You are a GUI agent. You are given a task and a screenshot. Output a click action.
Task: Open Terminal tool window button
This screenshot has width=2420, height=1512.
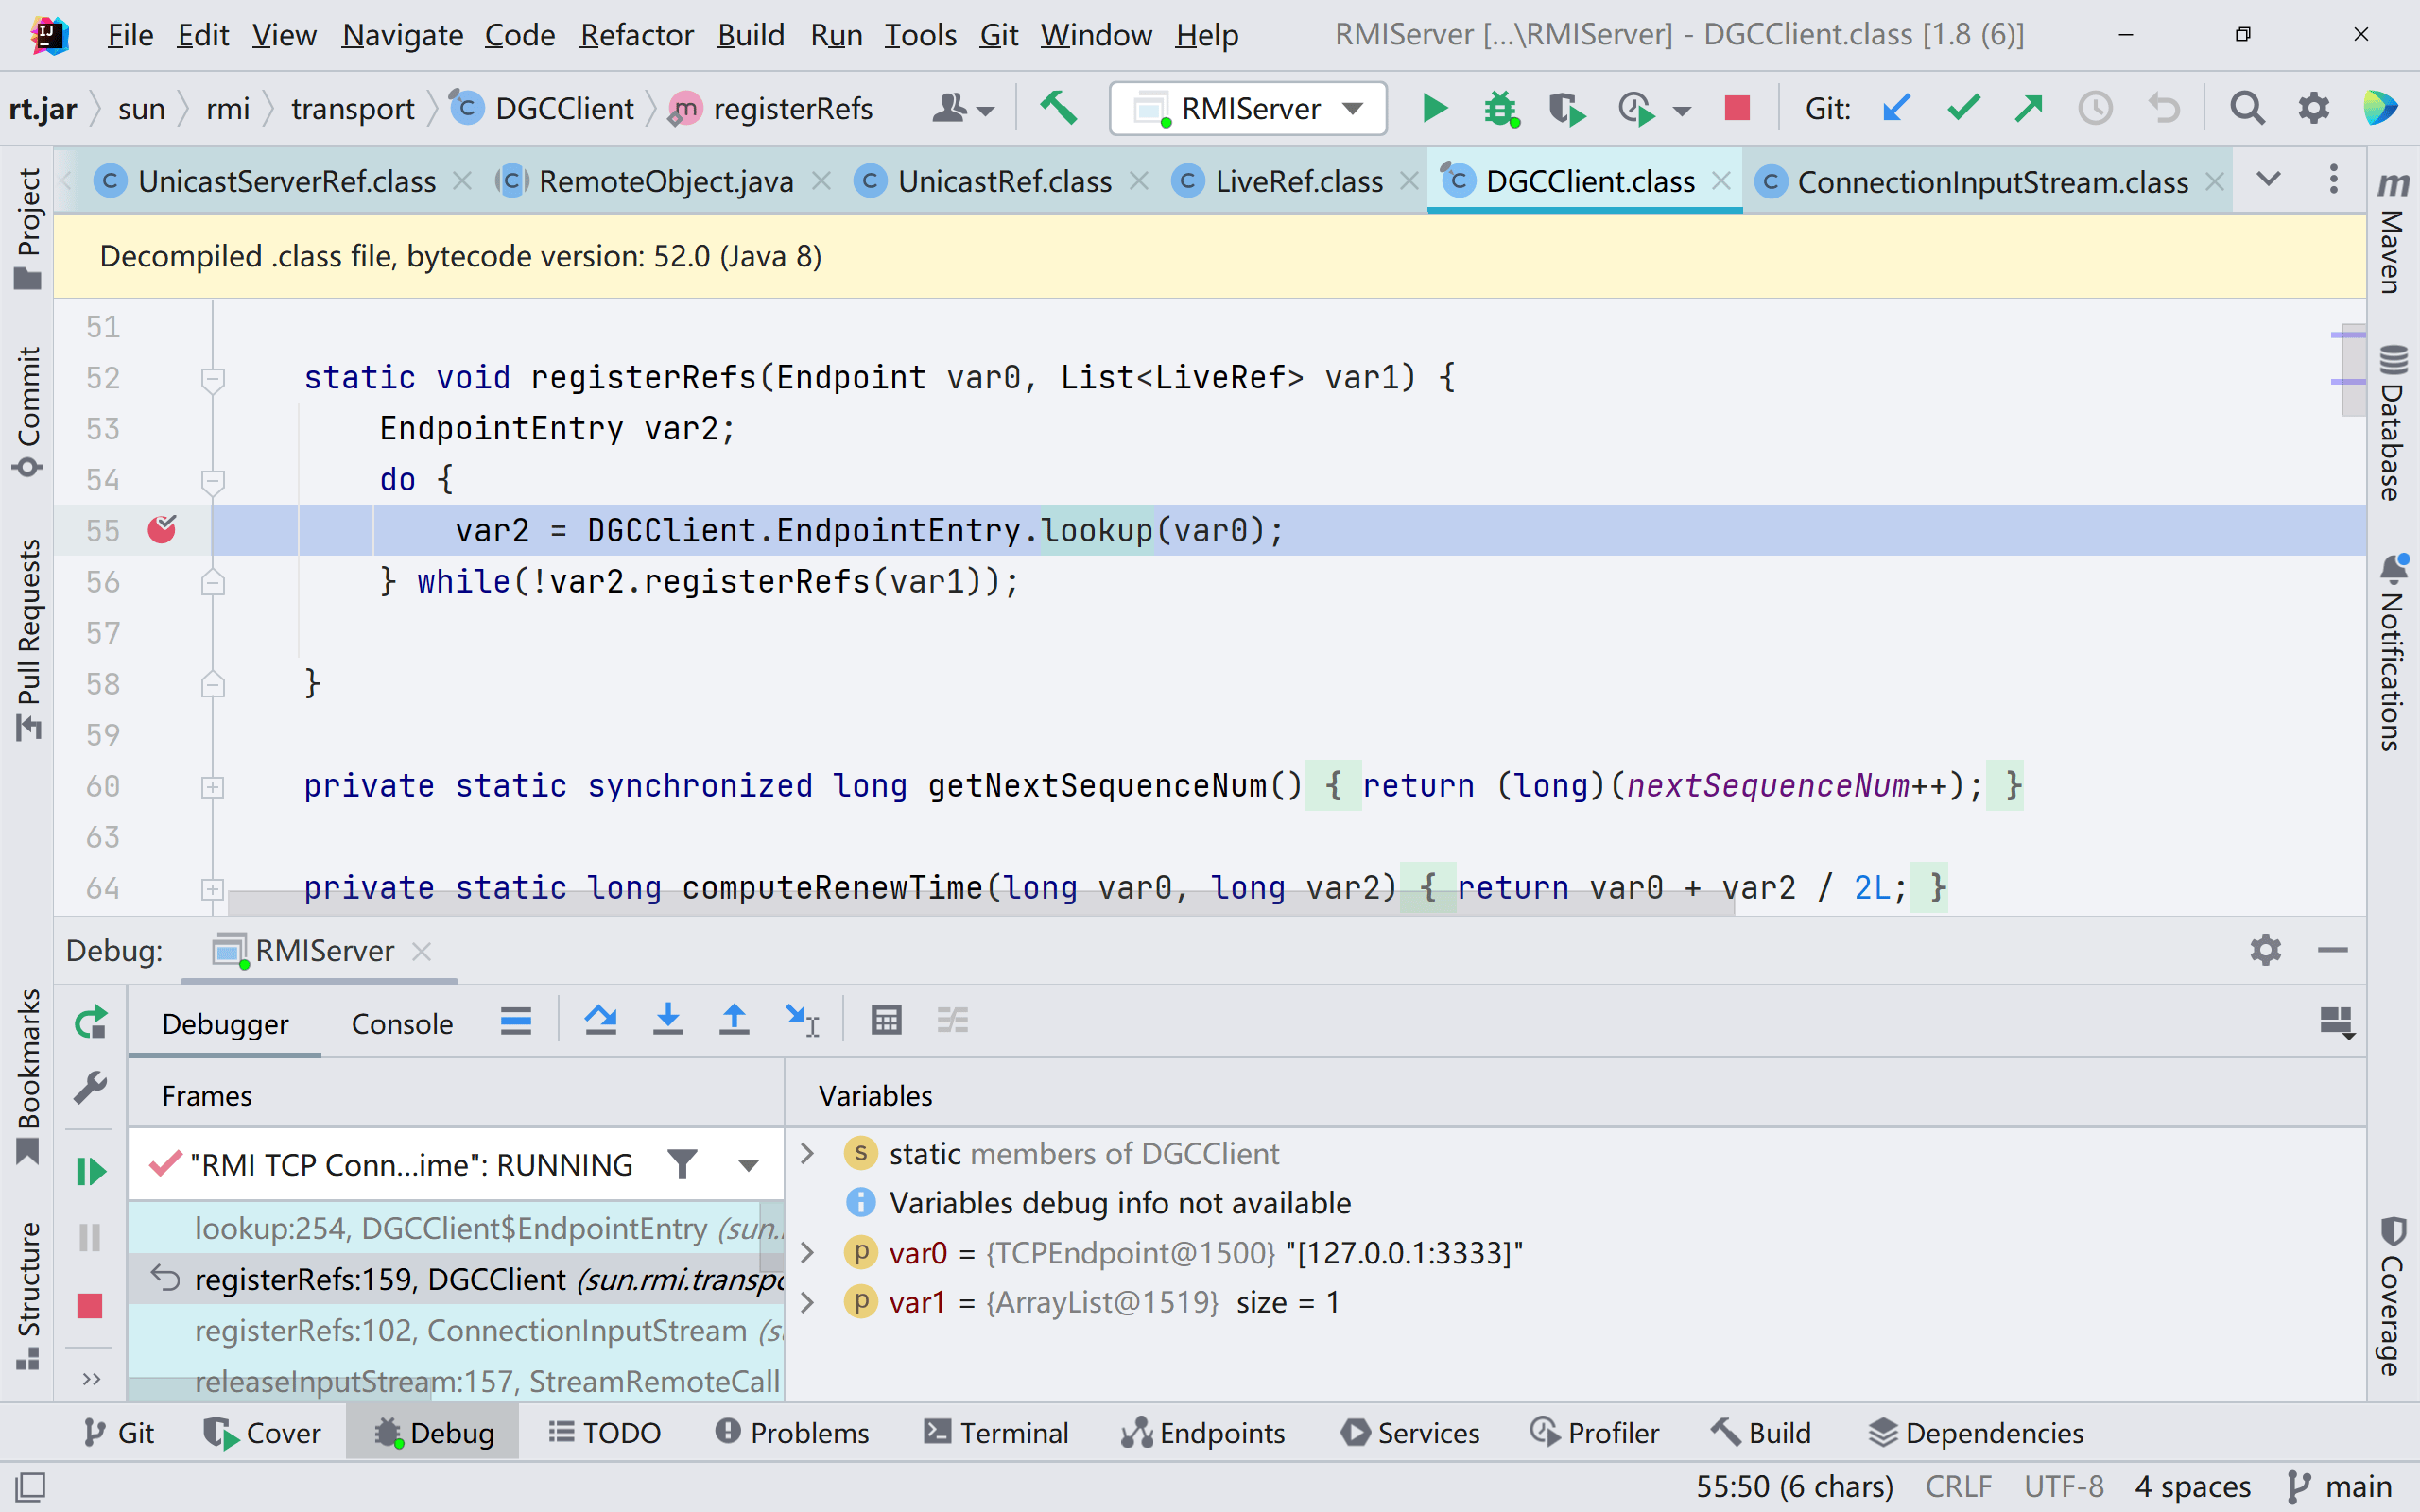(x=996, y=1432)
